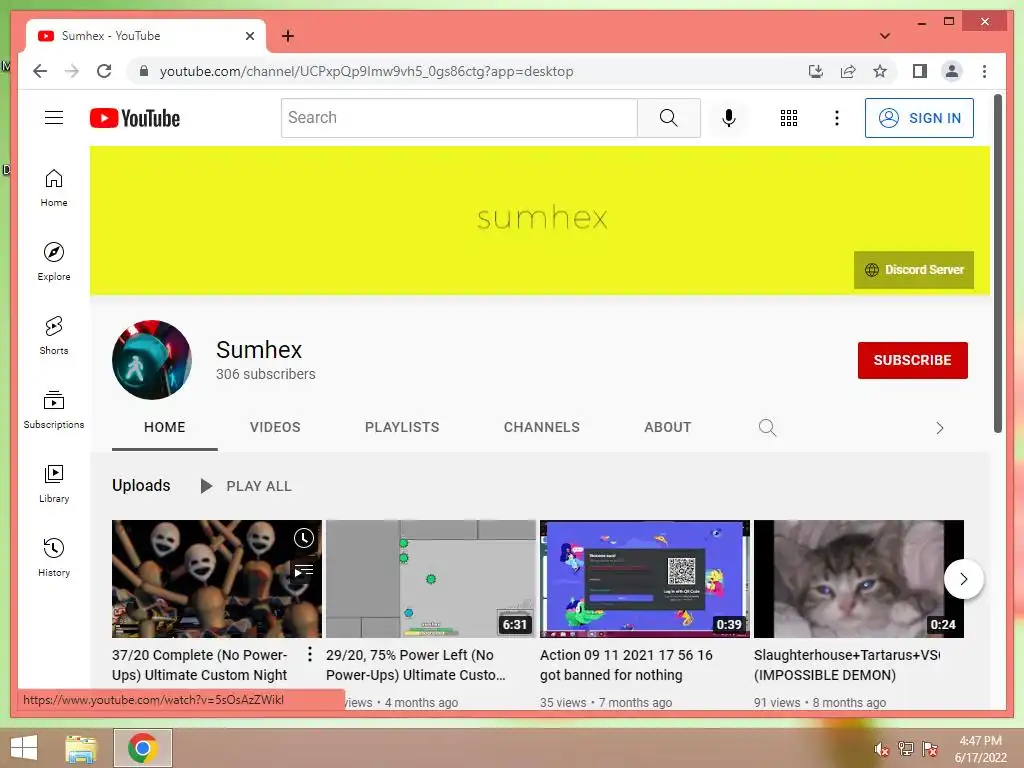The width and height of the screenshot is (1024, 768).
Task: Expand the tab search dropdown arrow
Action: [885, 36]
